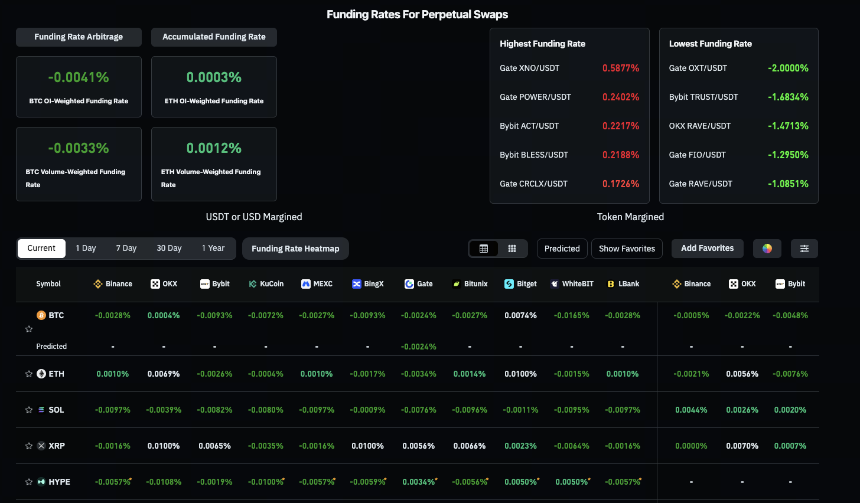This screenshot has height=503, width=860.
Task: Open the color palette picker
Action: [767, 248]
